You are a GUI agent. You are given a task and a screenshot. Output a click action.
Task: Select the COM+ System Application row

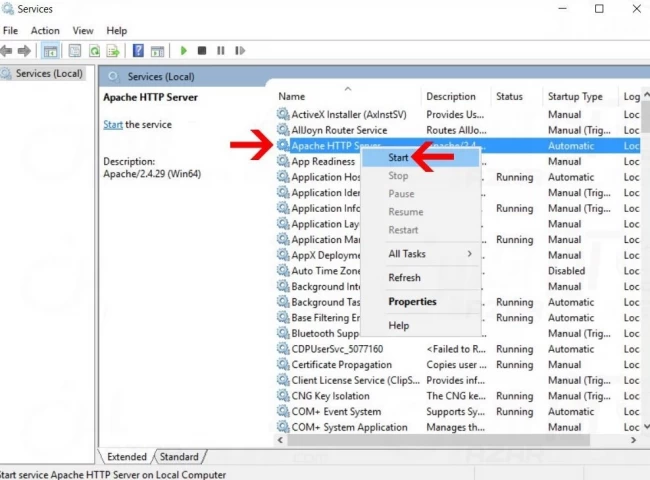[458, 427]
